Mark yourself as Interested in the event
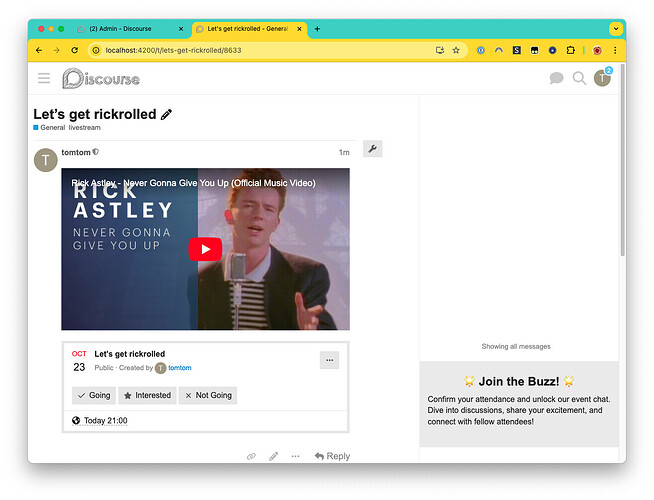Image resolution: width=654 pixels, height=500 pixels. tap(147, 395)
